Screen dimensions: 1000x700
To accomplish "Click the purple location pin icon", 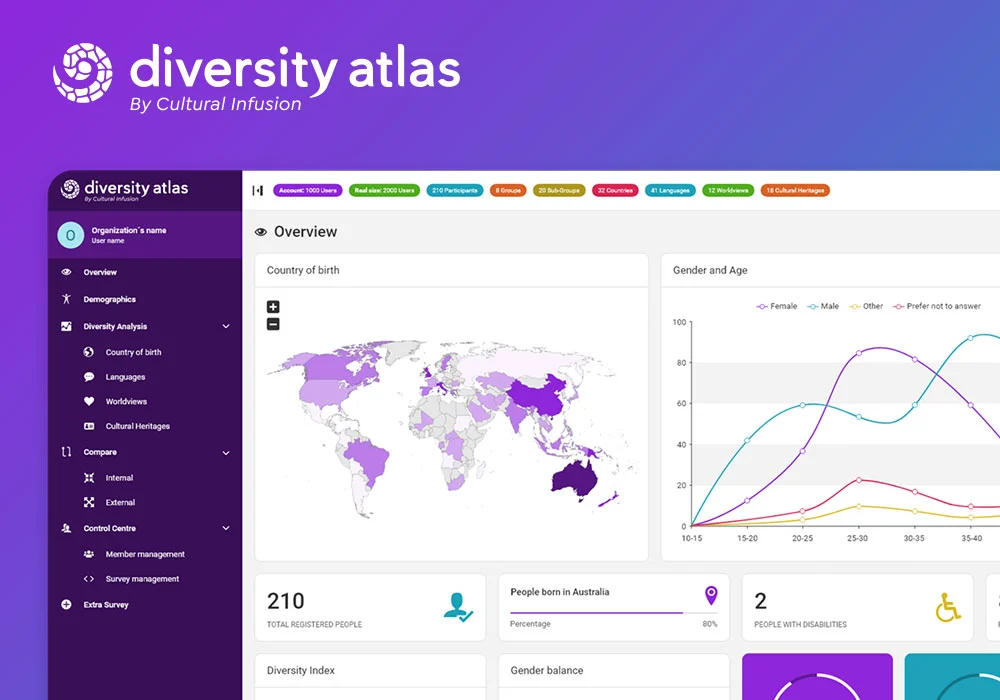I will (x=711, y=595).
